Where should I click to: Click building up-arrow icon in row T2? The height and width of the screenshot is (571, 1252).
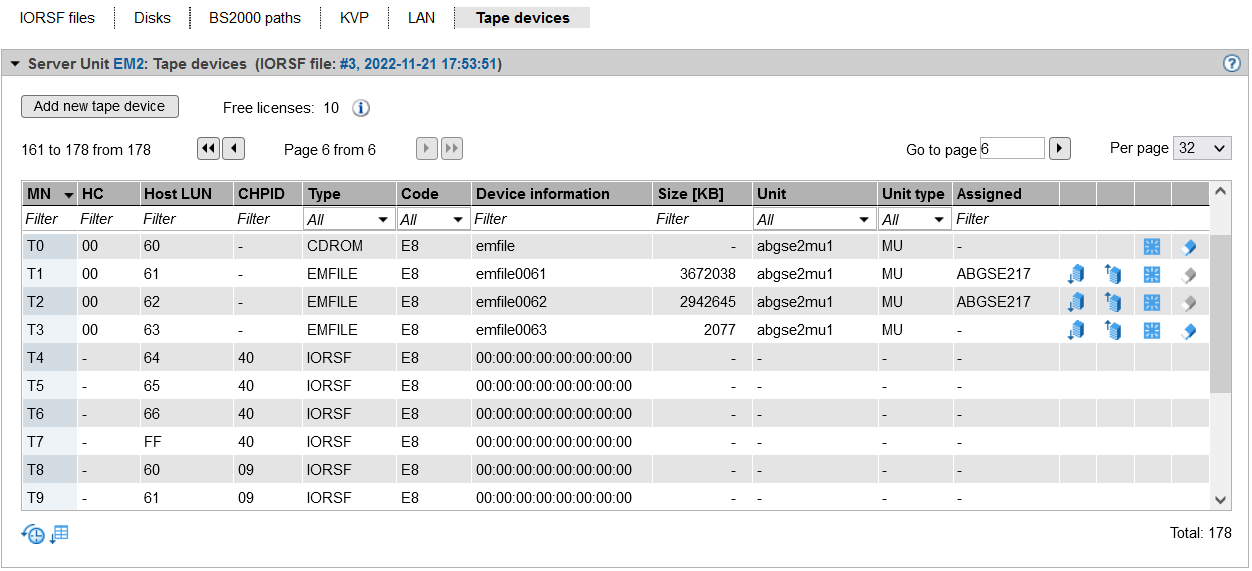click(1113, 302)
